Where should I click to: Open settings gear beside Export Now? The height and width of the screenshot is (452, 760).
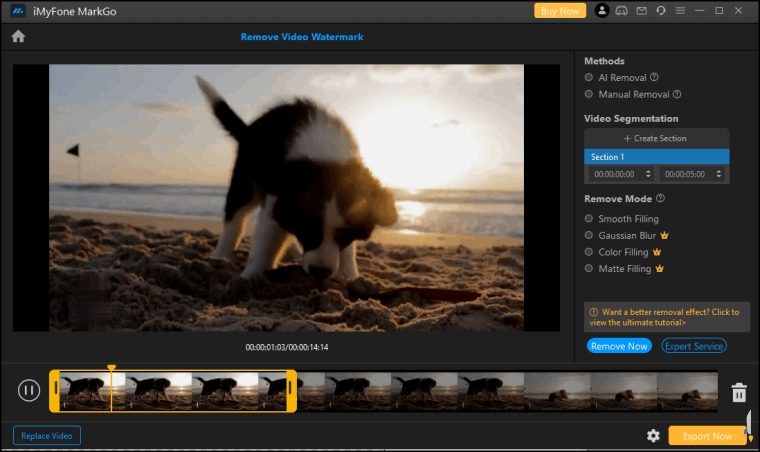click(x=653, y=436)
